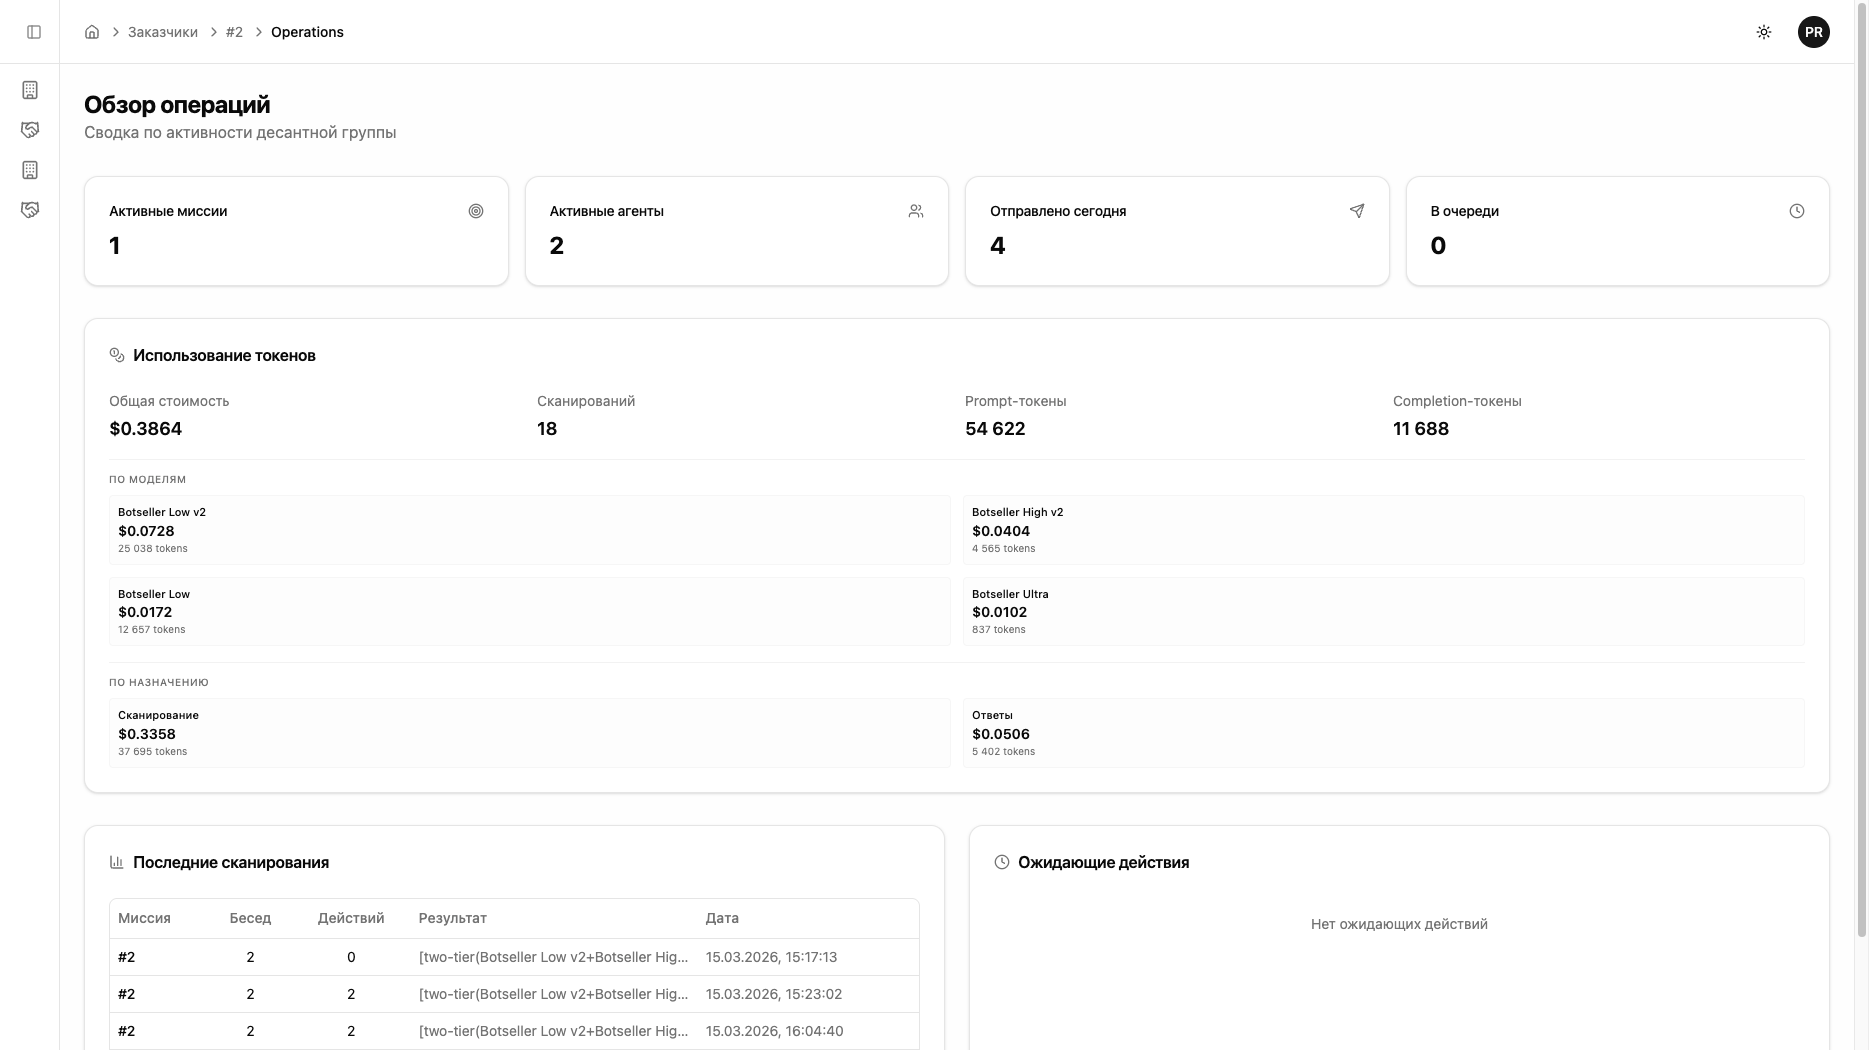Screen dimensions: 1869x1050
Task: Open the upper handshake icon in sidebar
Action: tap(30, 130)
